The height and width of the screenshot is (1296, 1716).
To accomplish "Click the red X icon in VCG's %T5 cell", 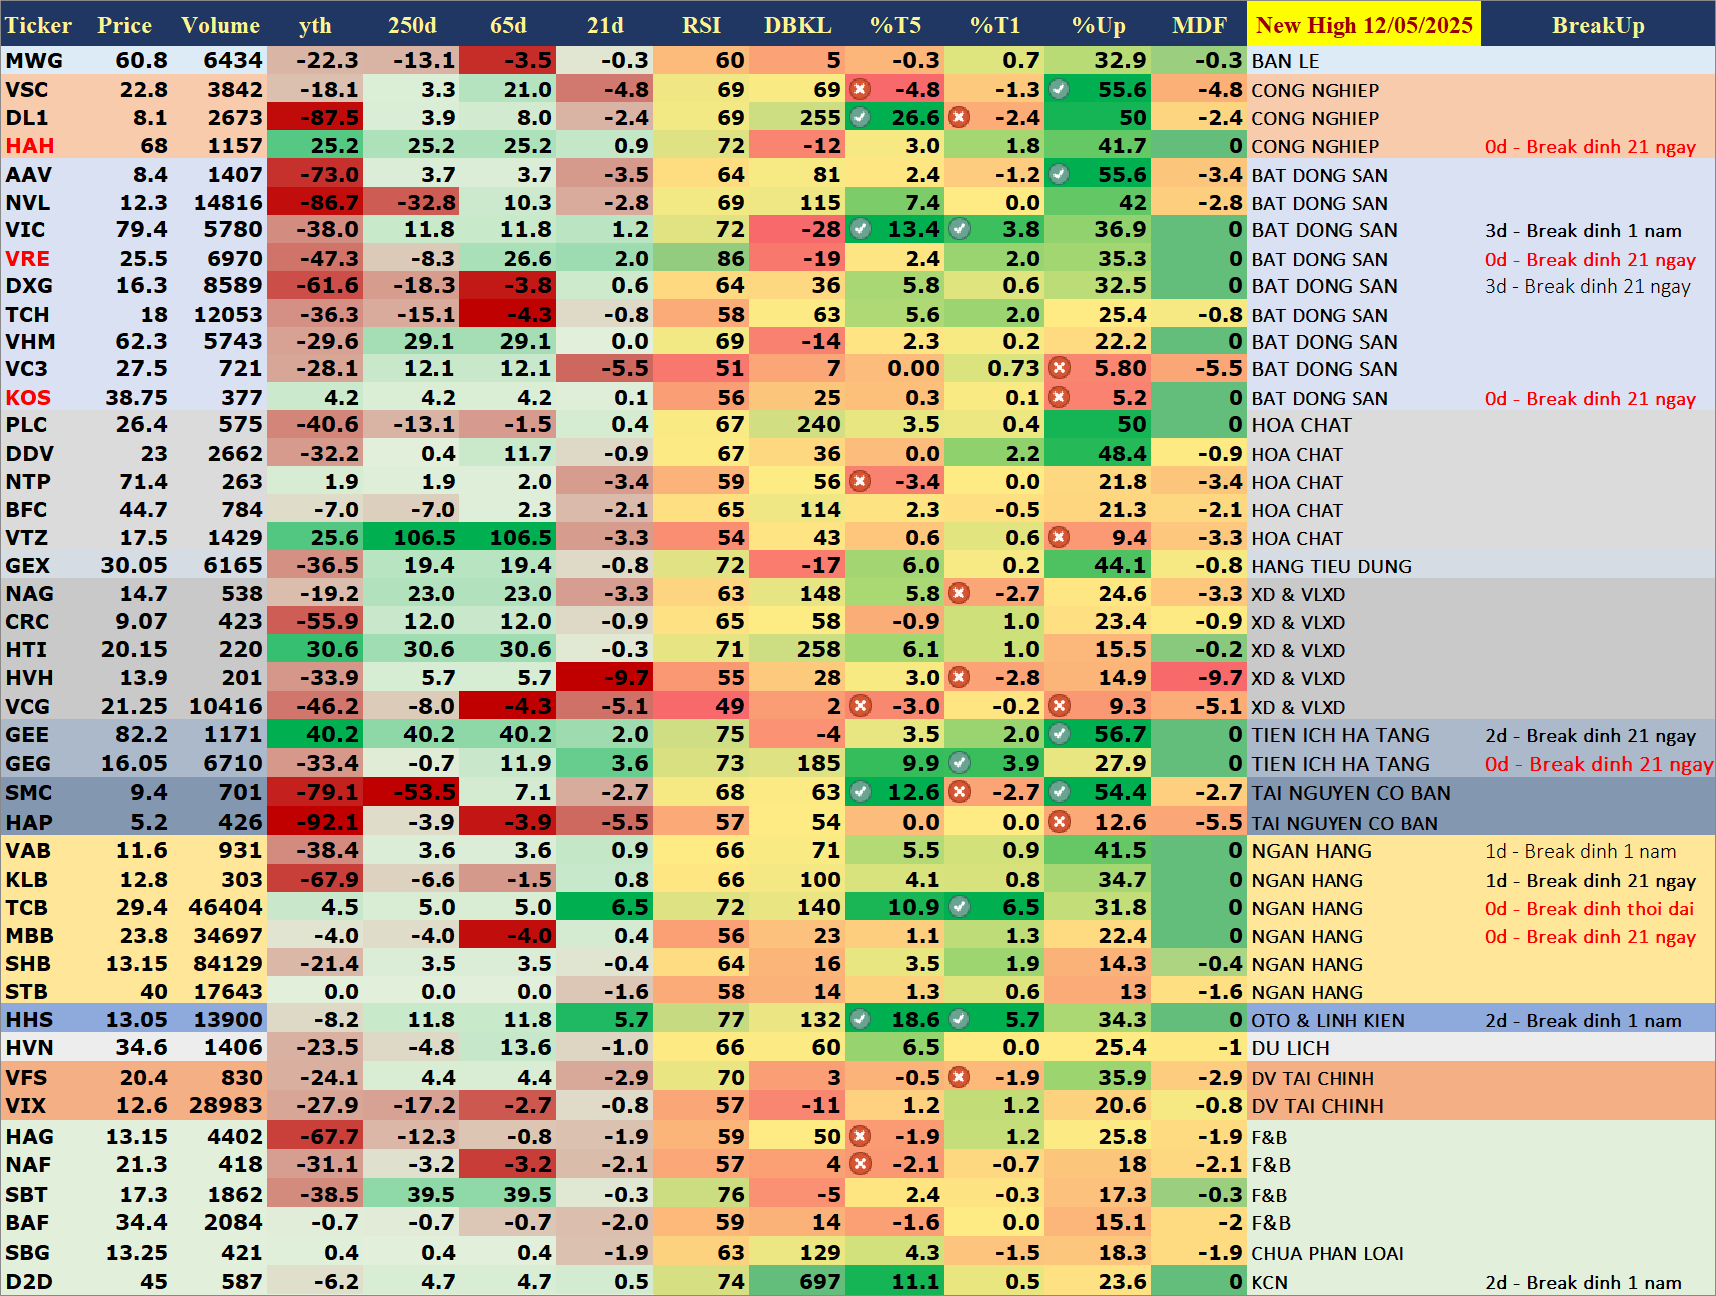I will [859, 706].
